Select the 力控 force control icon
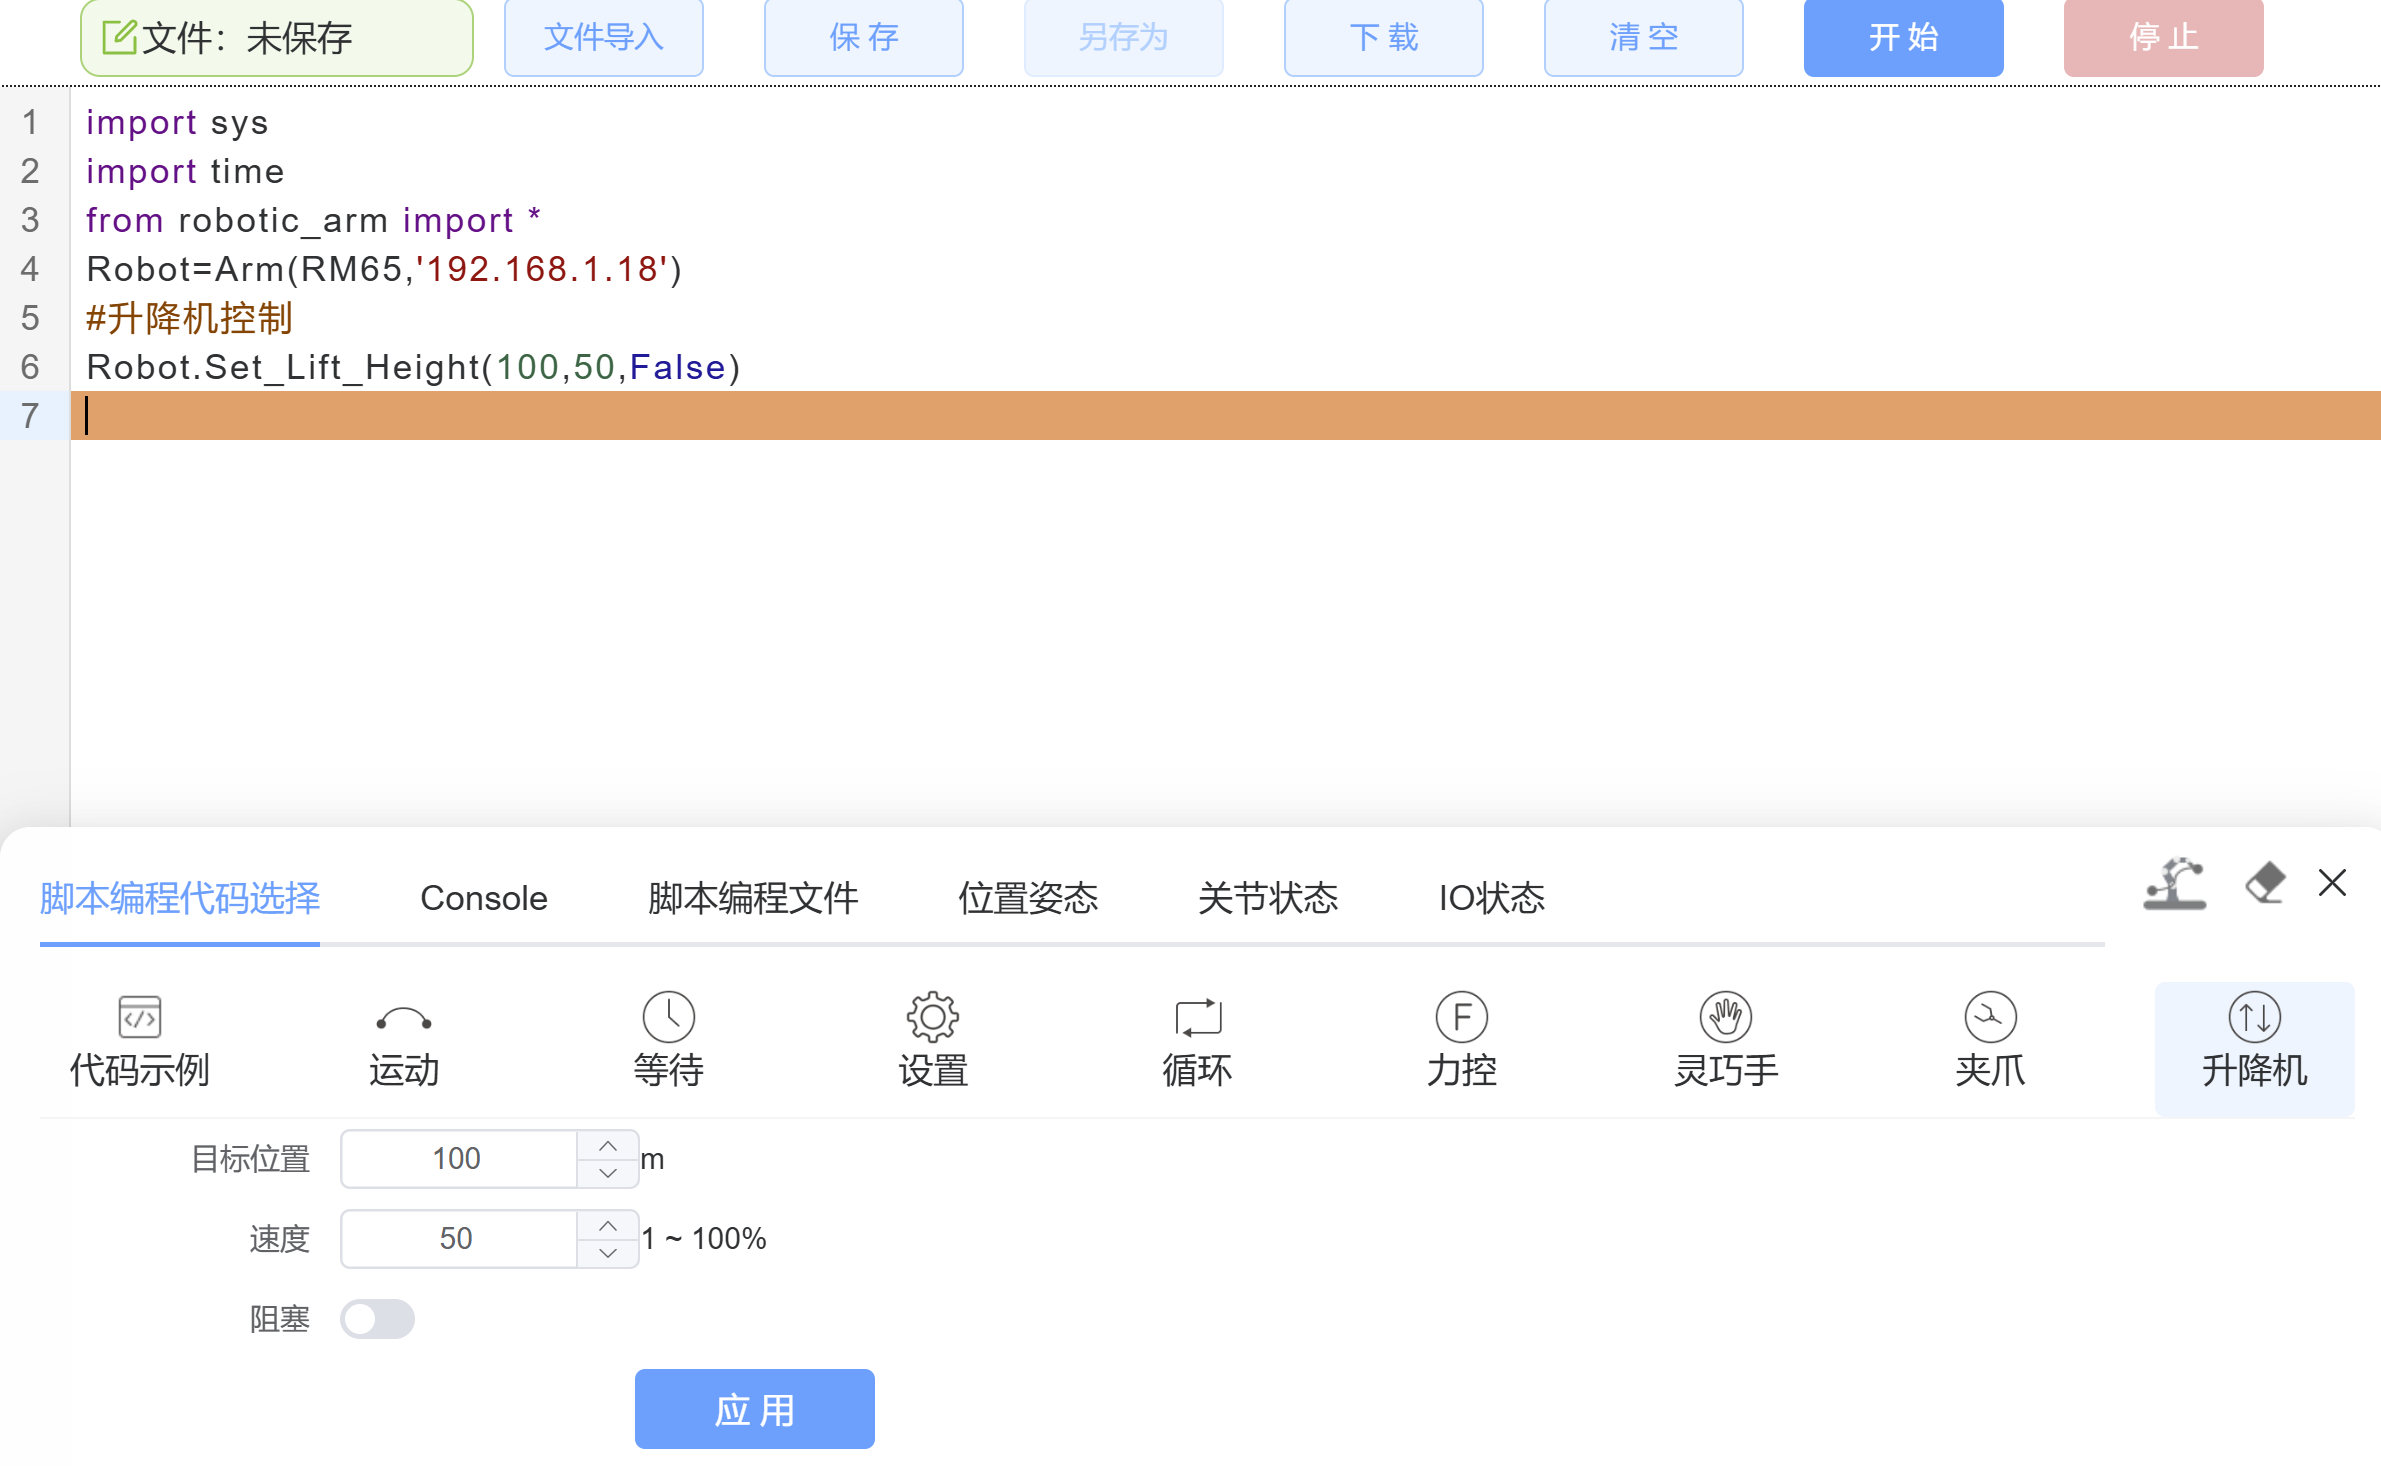This screenshot has width=2381, height=1466. (1460, 1040)
